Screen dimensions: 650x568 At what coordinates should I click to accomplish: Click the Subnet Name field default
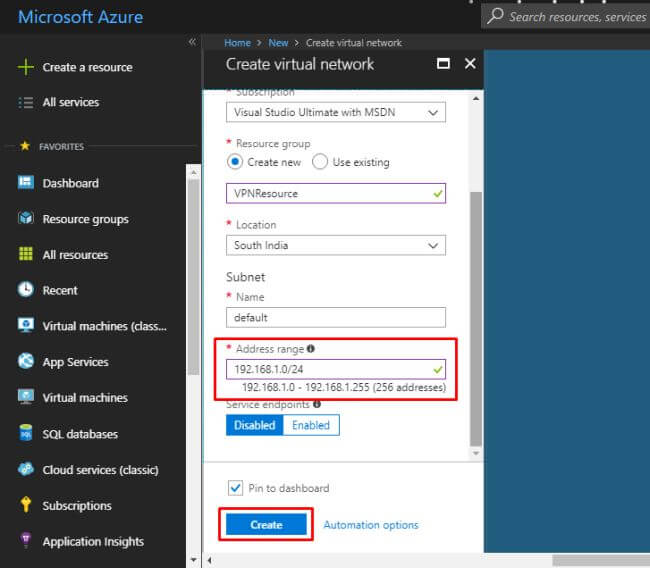(336, 318)
